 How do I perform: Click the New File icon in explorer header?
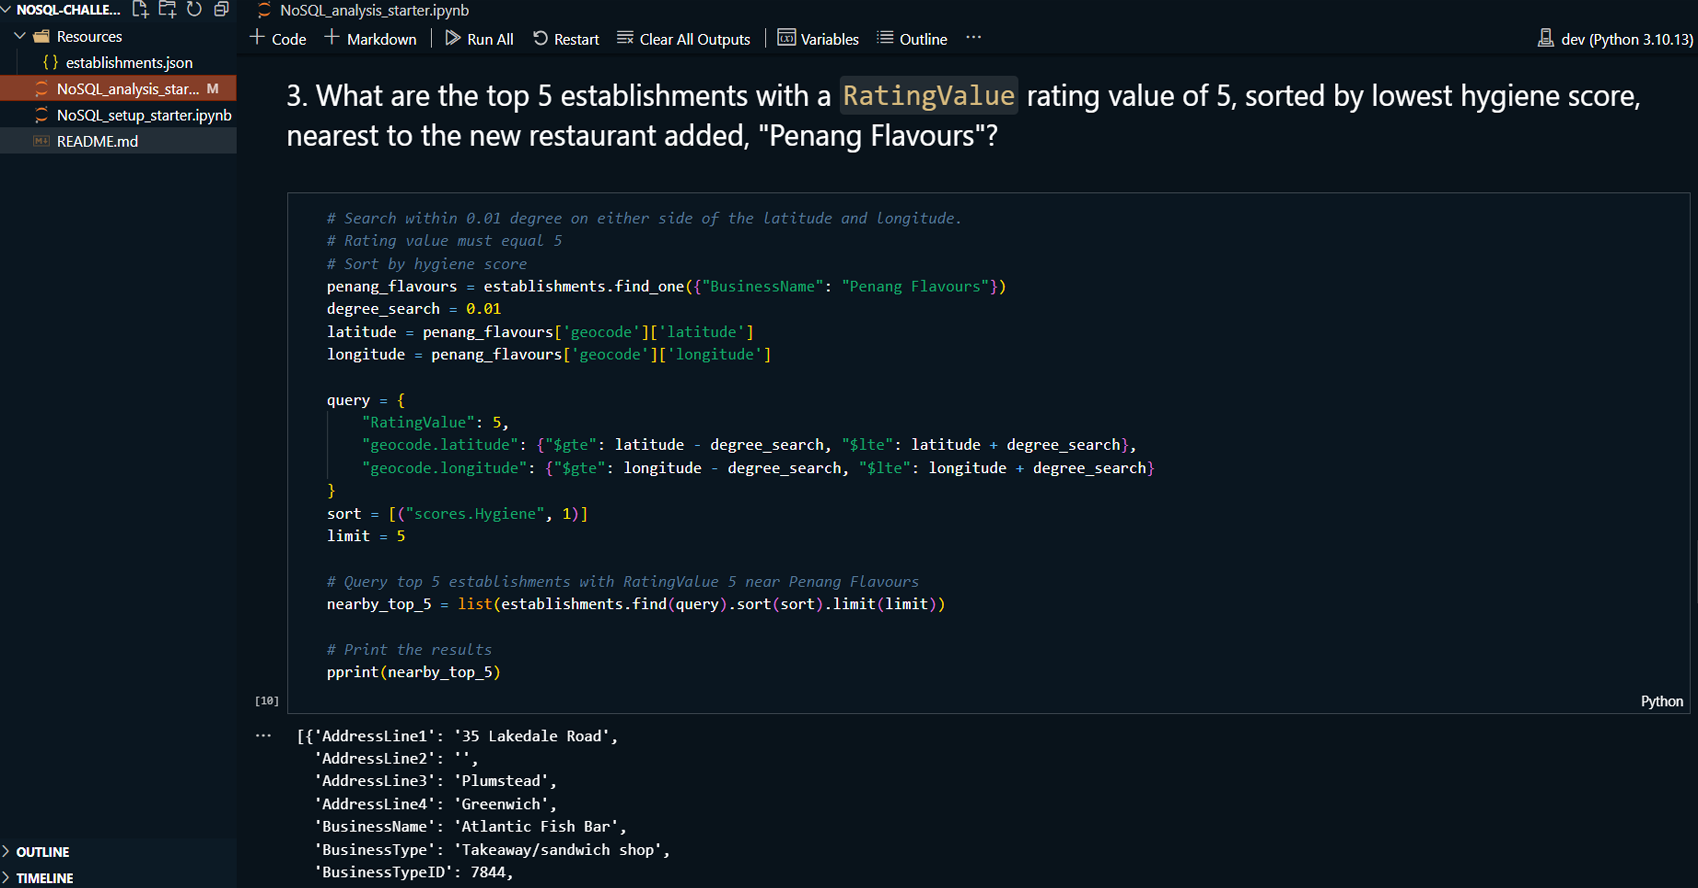pos(140,10)
